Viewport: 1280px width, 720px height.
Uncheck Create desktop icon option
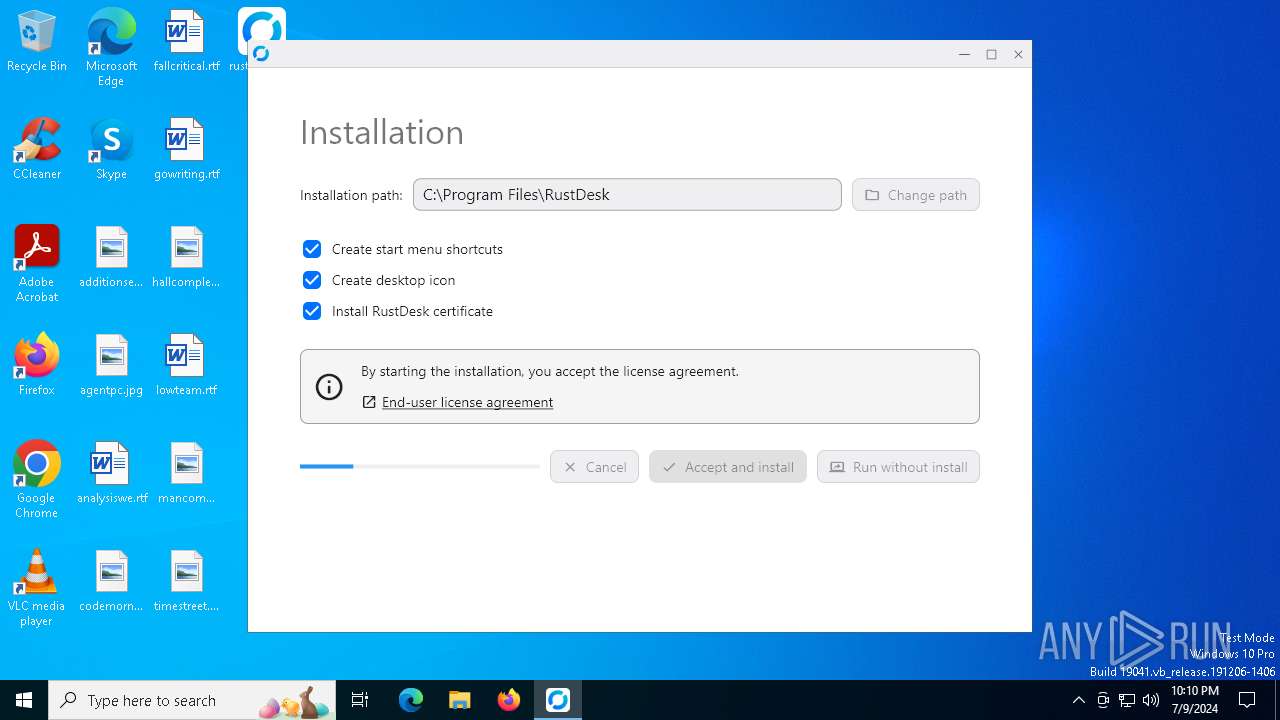[x=312, y=280]
